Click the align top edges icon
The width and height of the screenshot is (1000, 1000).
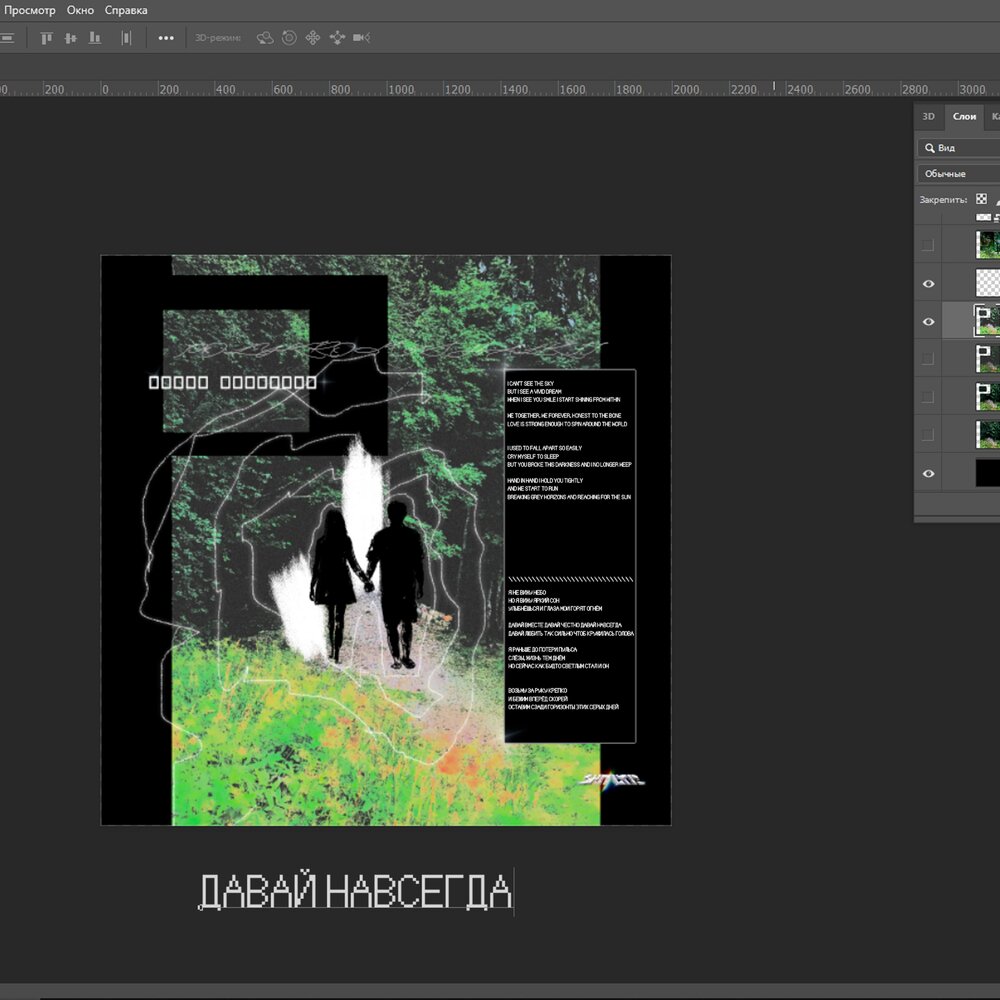[x=46, y=38]
